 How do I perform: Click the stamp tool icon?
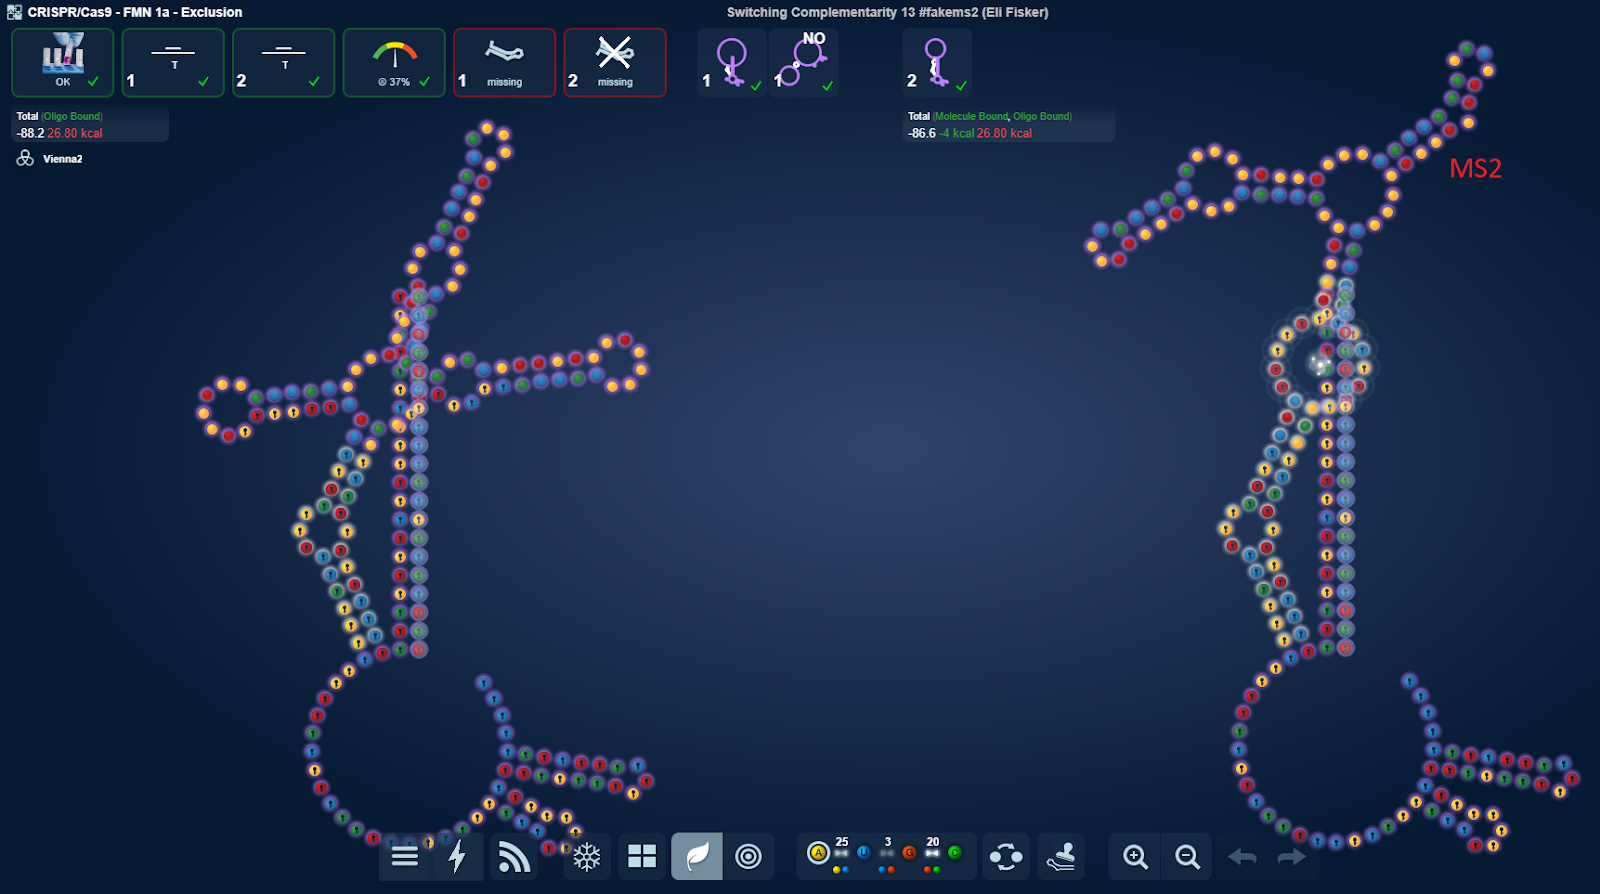pyautogui.click(x=1061, y=857)
